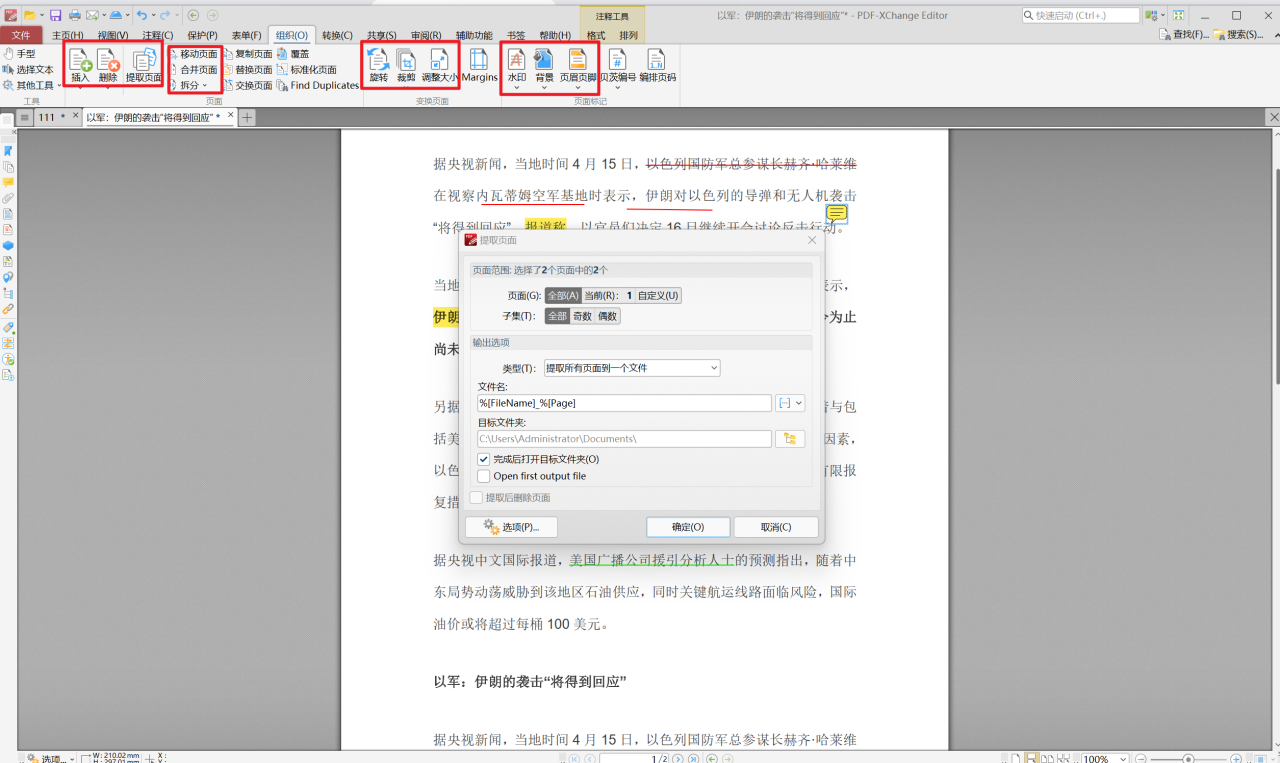Select the Insert pages (插入) tool
1280x763 pixels.
pos(80,65)
